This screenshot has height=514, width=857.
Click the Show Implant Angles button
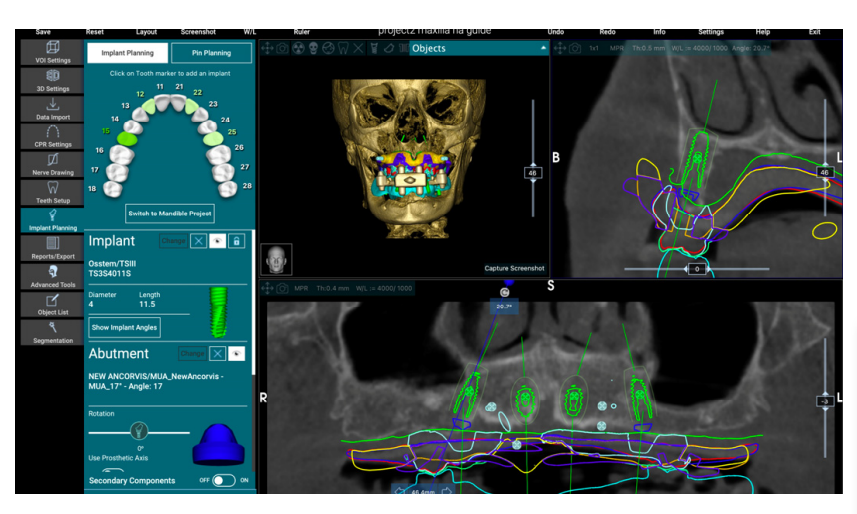pos(124,327)
